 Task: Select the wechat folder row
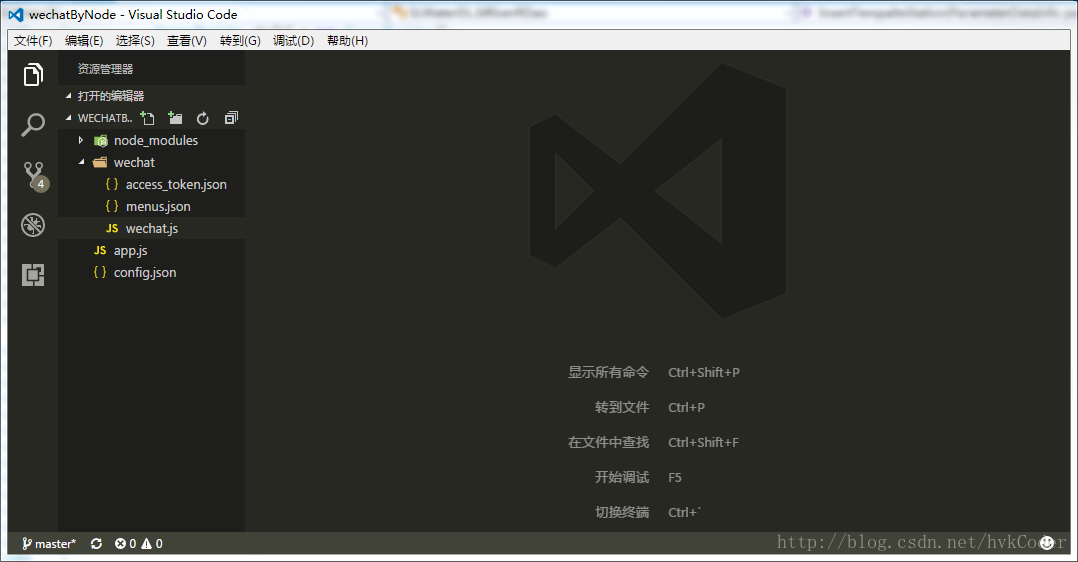click(151, 162)
